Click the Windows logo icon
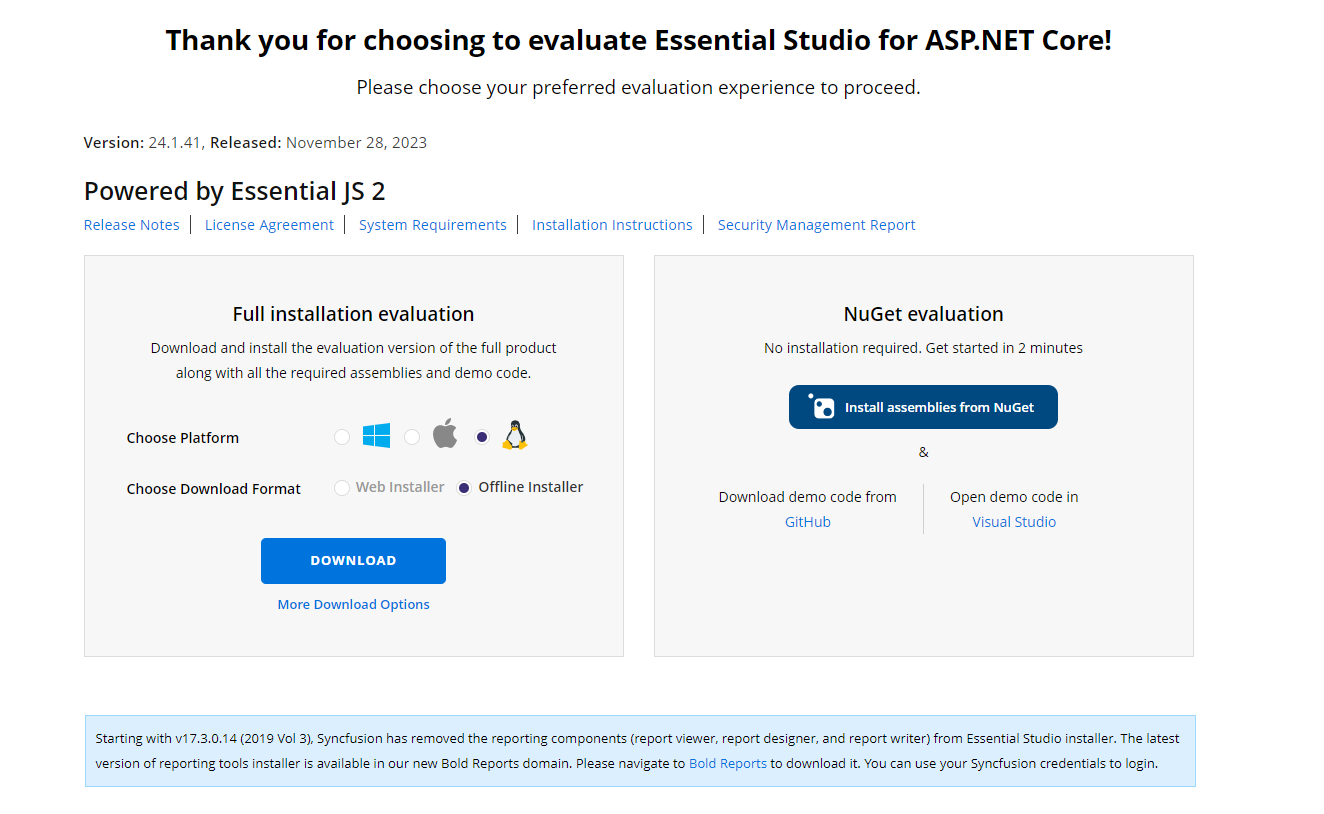1324x814 pixels. pyautogui.click(x=376, y=435)
